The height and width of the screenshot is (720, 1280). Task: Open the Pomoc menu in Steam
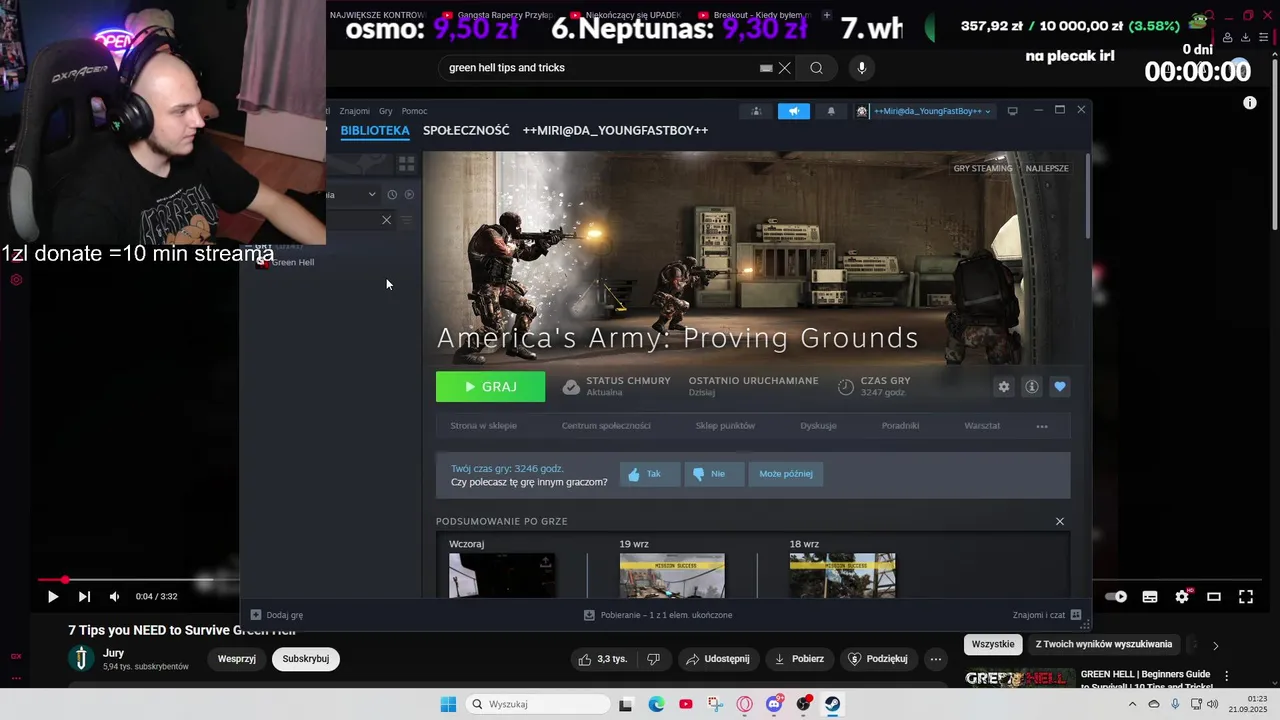414,111
